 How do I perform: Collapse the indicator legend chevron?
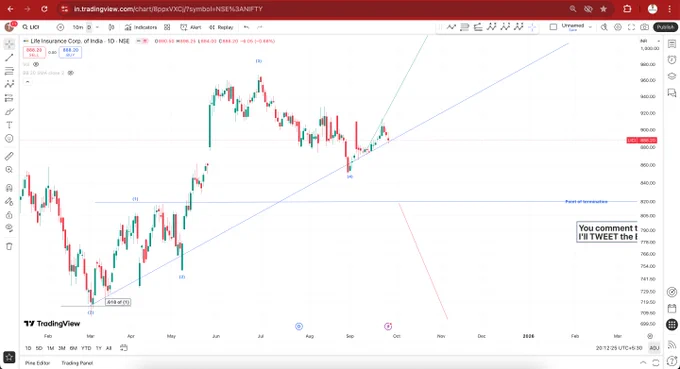point(27,82)
